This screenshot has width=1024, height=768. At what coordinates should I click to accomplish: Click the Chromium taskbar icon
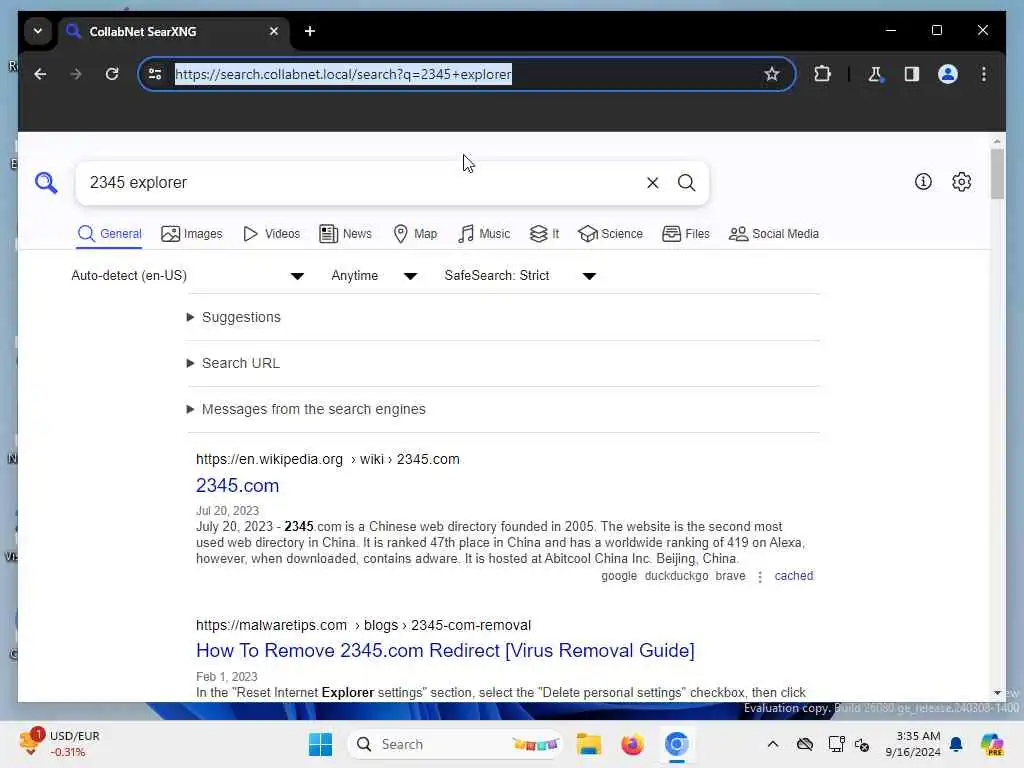[x=677, y=744]
